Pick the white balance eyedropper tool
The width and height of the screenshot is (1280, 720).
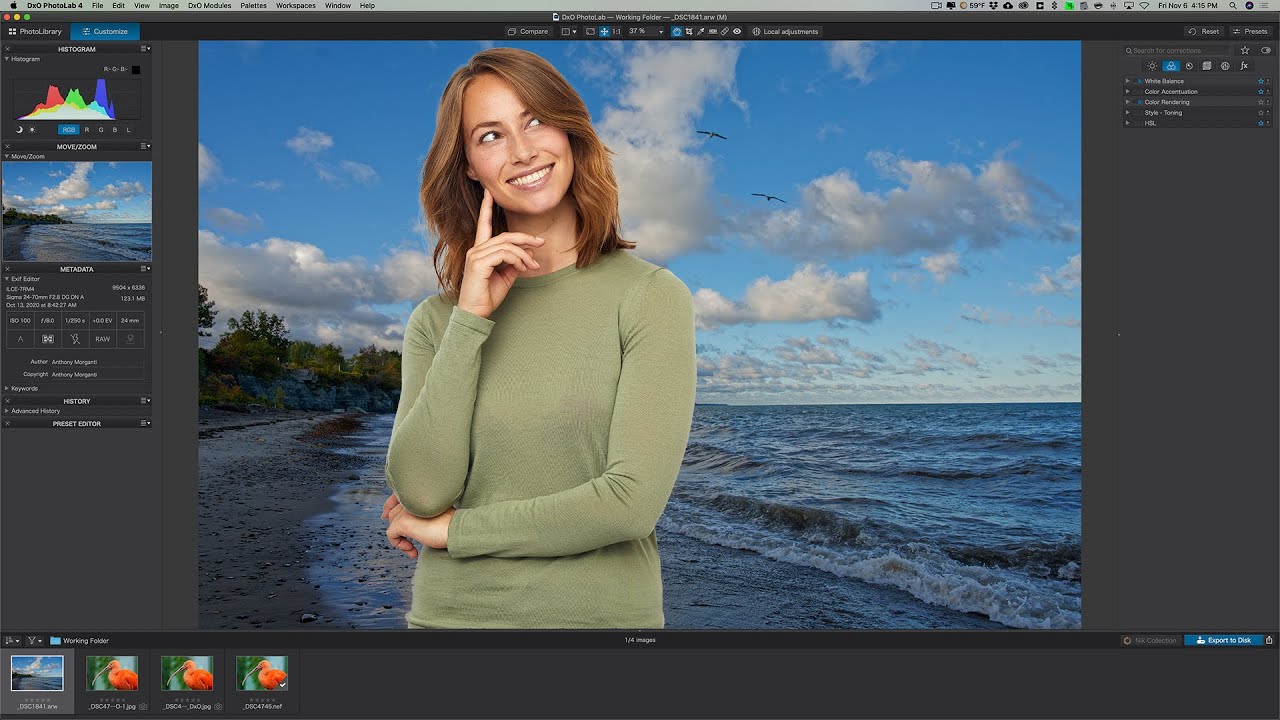point(701,31)
